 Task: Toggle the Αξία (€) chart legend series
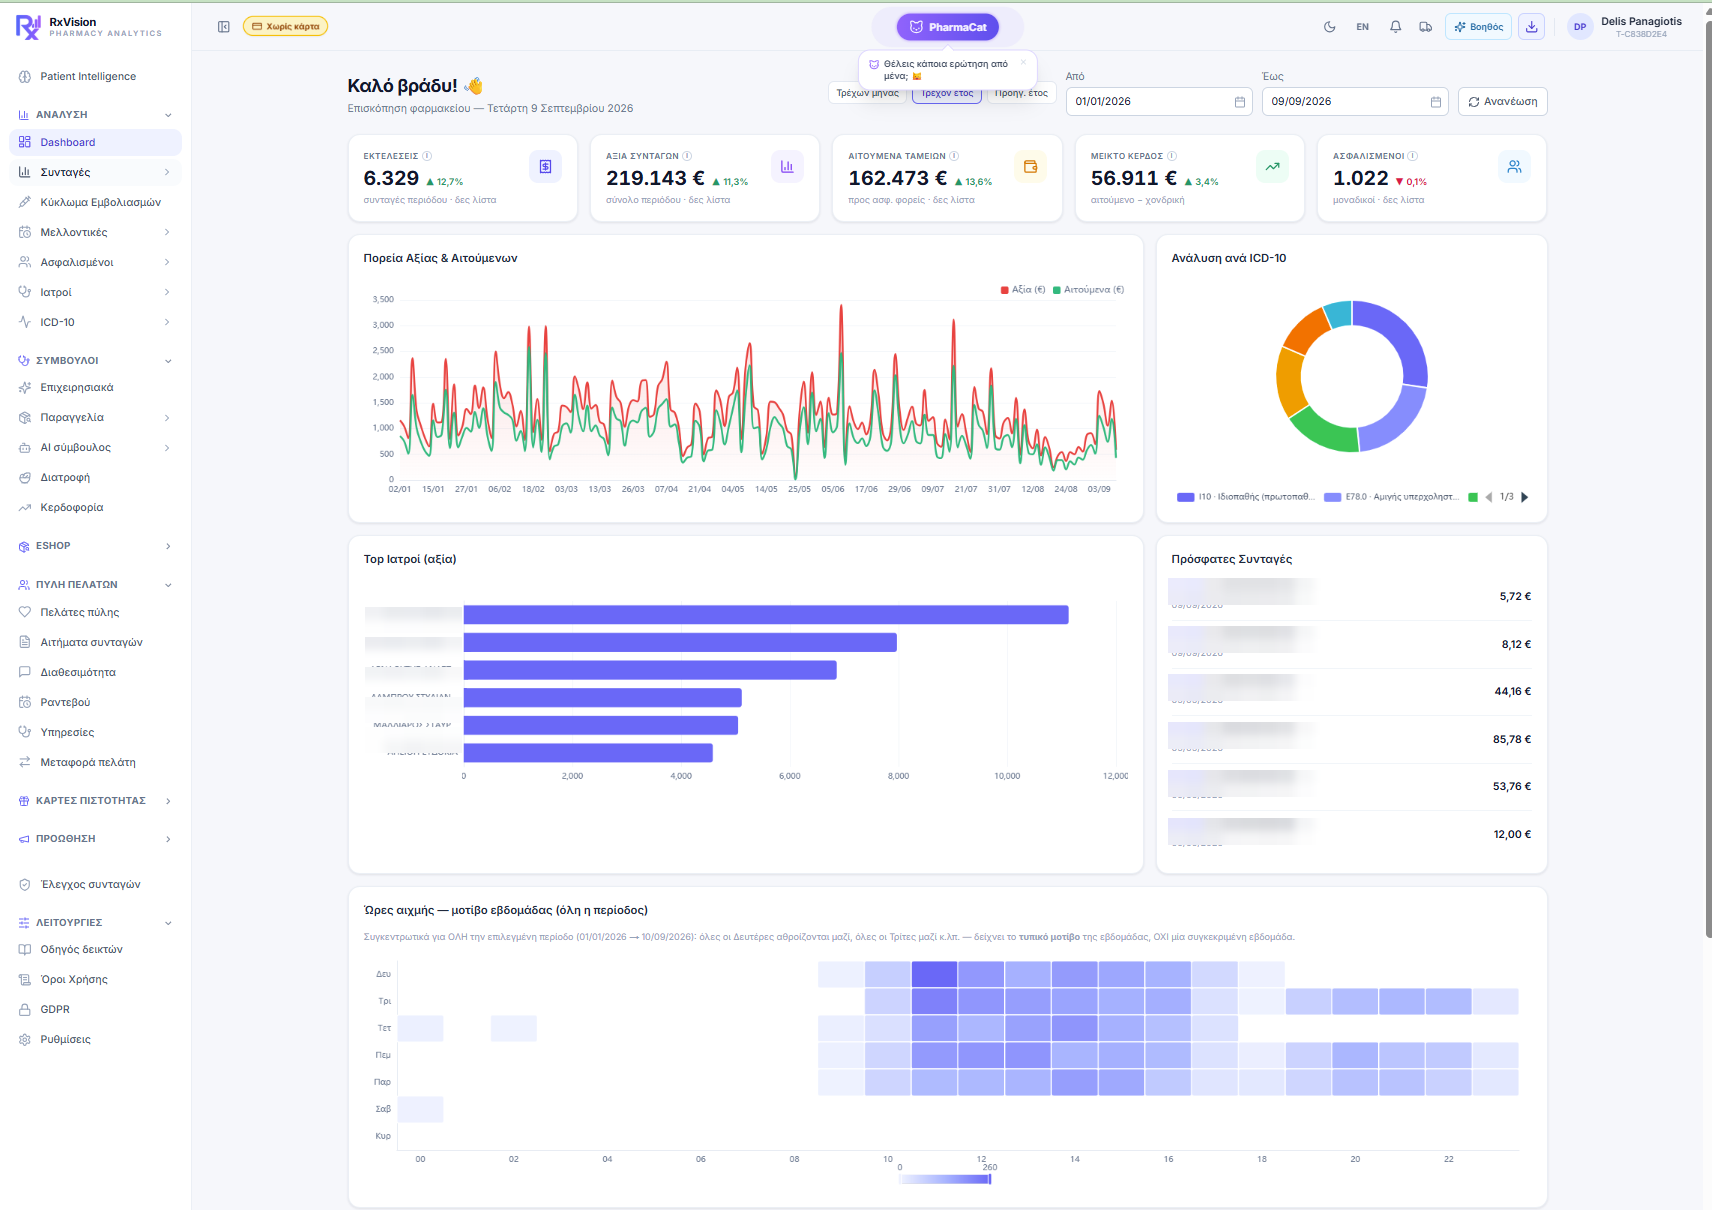pyautogui.click(x=1023, y=290)
